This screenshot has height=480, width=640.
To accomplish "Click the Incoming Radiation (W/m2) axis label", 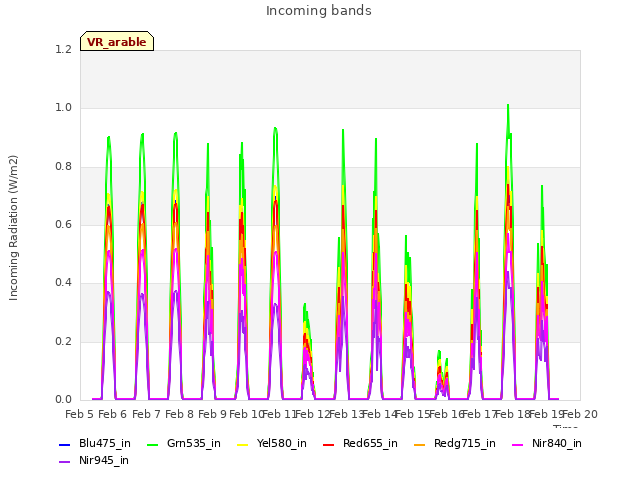I will 13,228.
